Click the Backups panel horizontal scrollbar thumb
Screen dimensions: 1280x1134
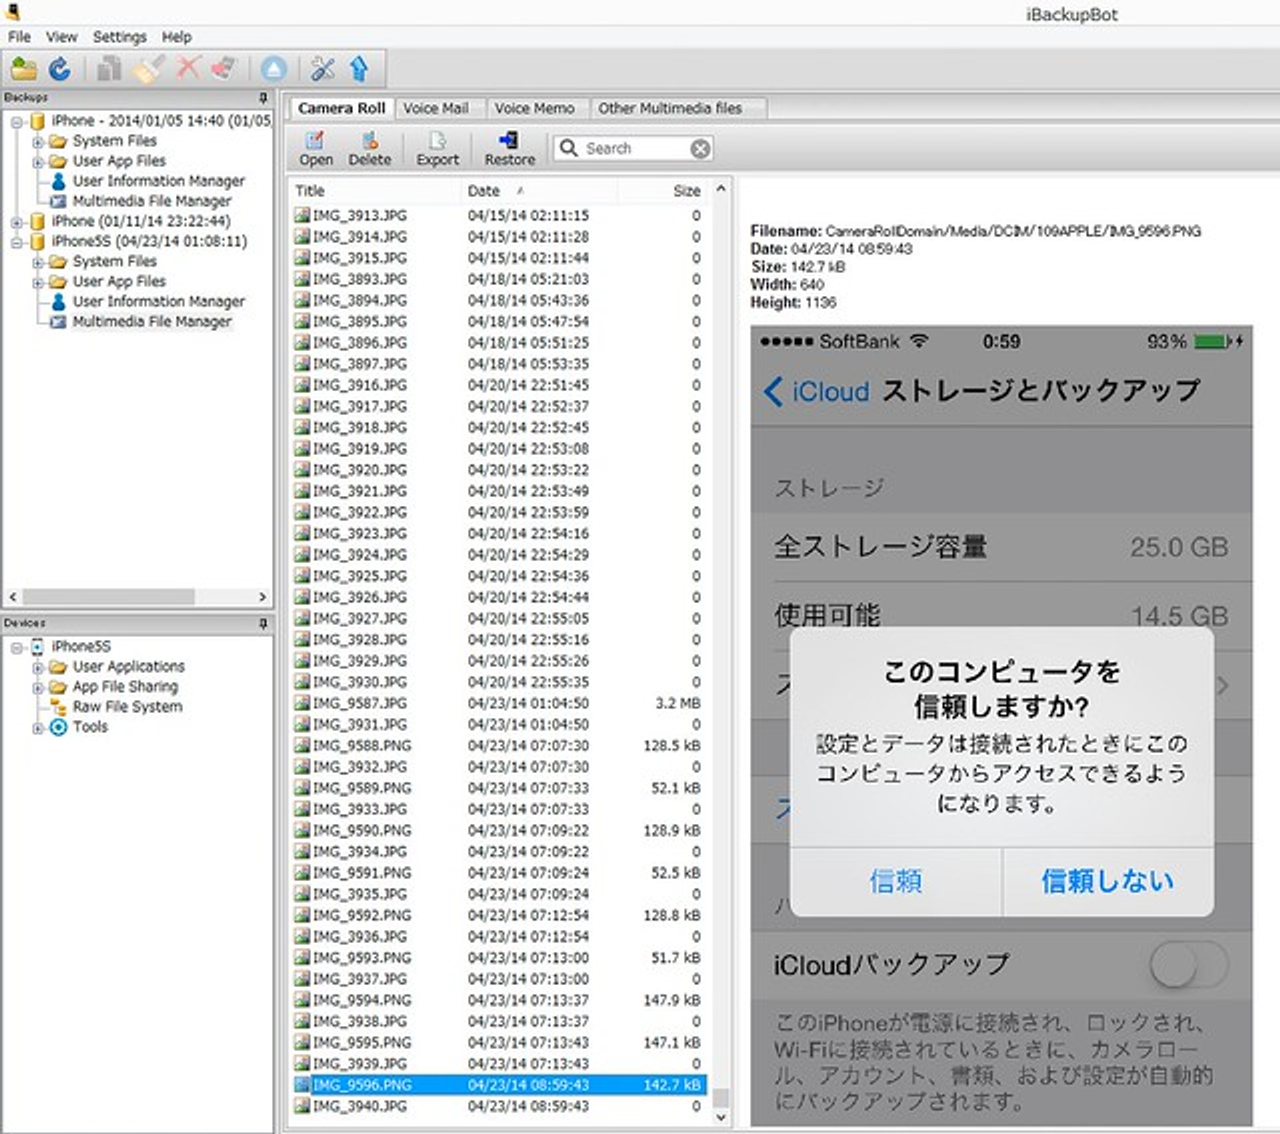[107, 597]
